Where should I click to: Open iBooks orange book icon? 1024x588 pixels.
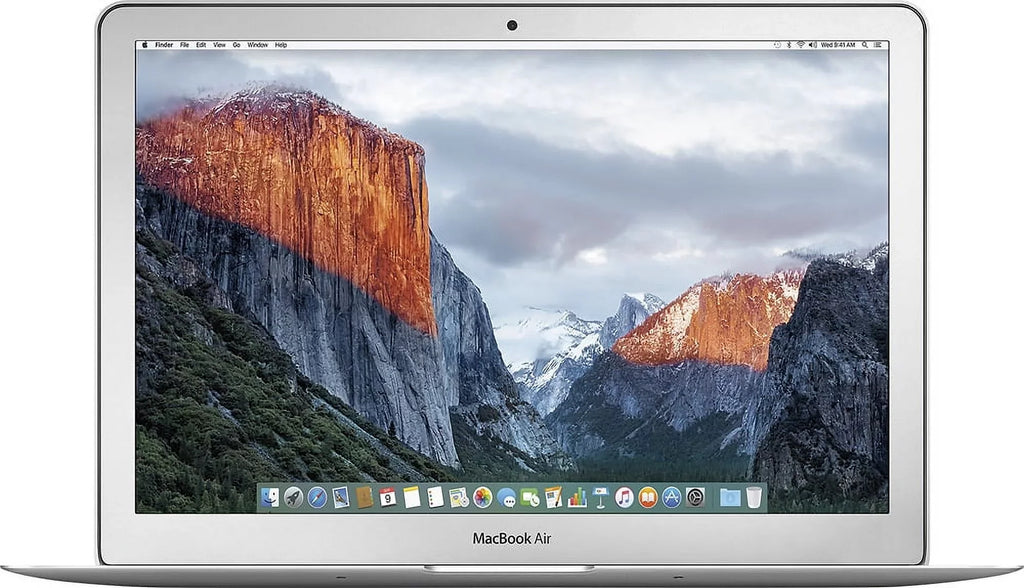648,498
